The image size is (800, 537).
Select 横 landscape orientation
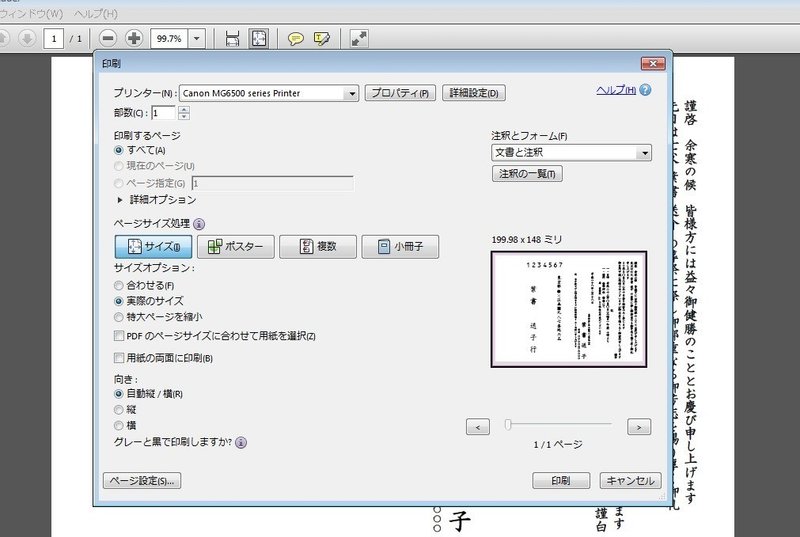click(119, 425)
